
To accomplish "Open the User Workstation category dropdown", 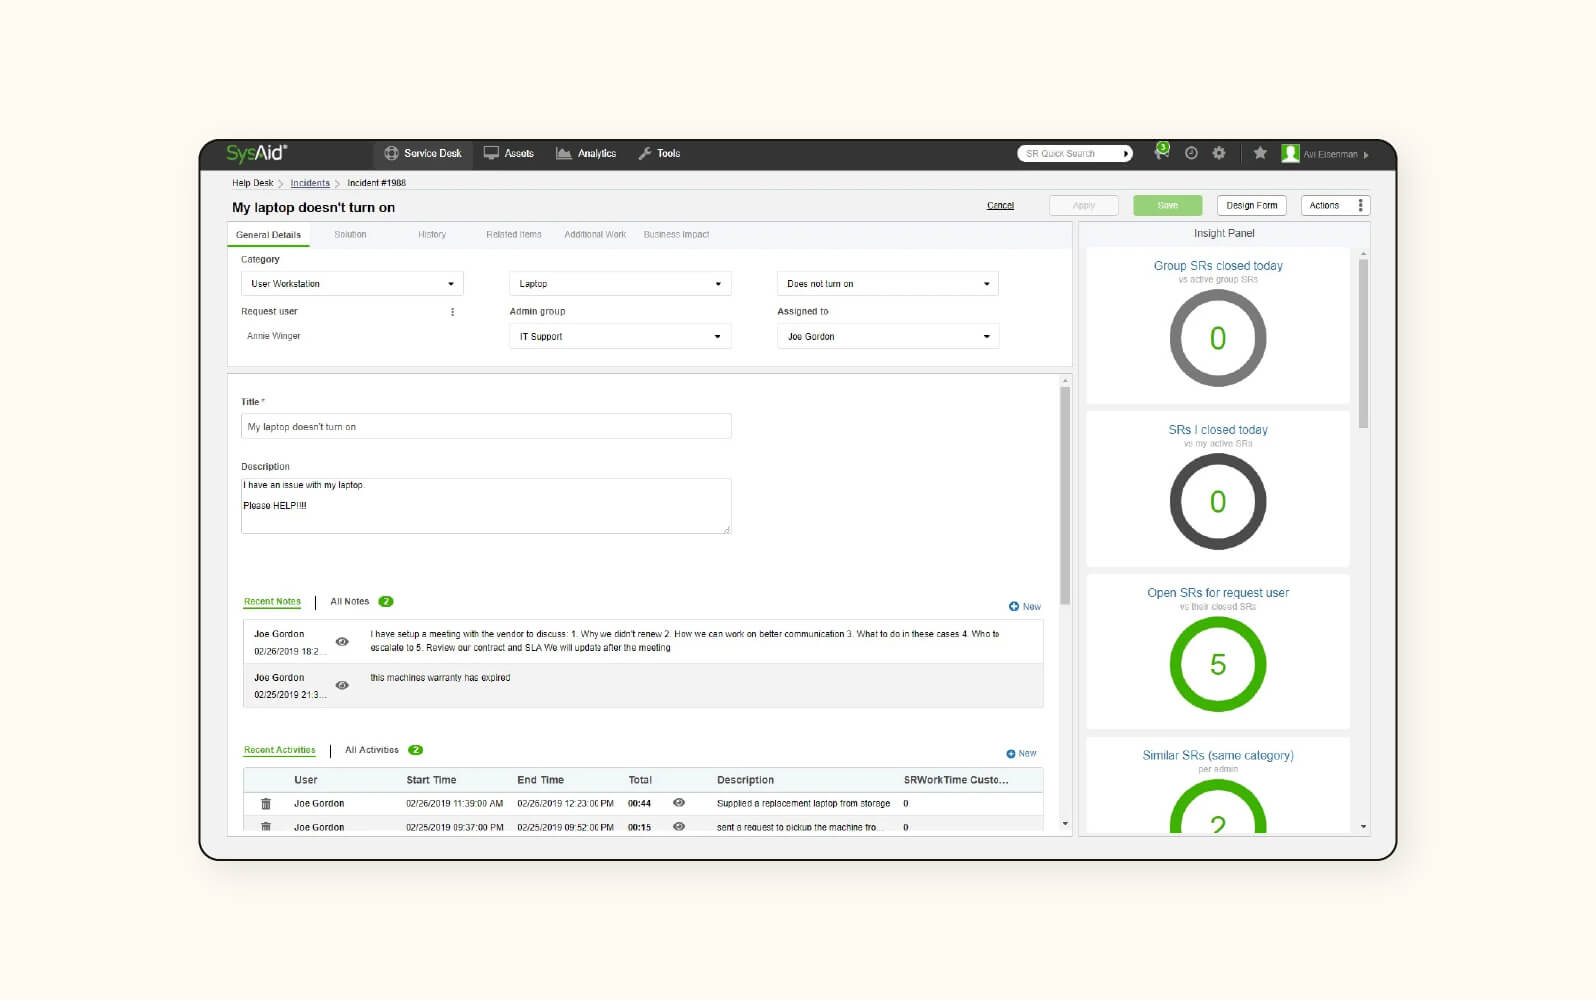I will (352, 284).
